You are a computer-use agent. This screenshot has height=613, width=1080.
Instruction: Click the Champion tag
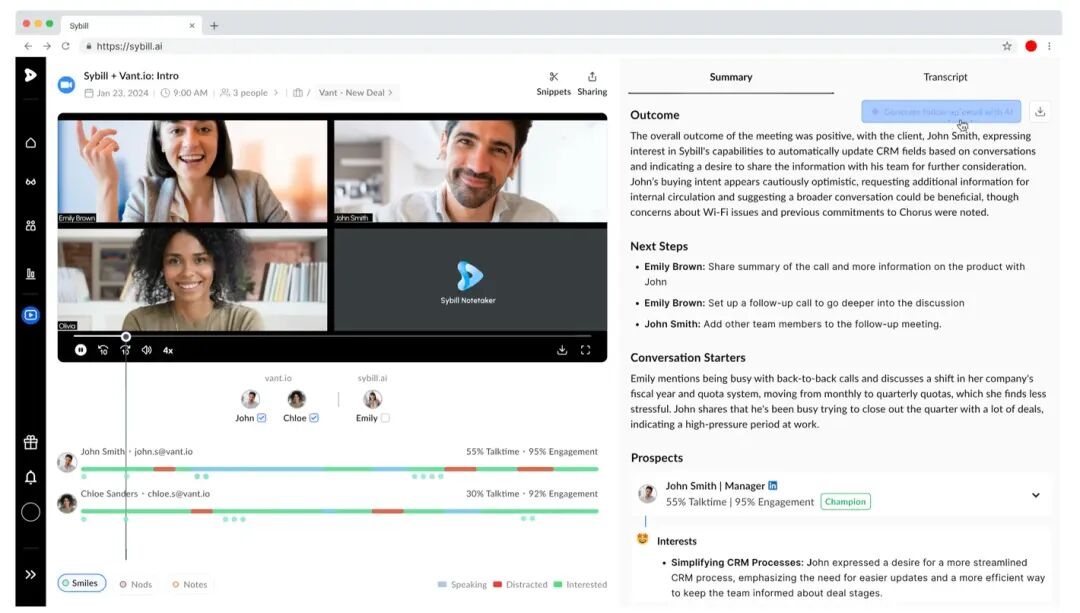pos(845,501)
